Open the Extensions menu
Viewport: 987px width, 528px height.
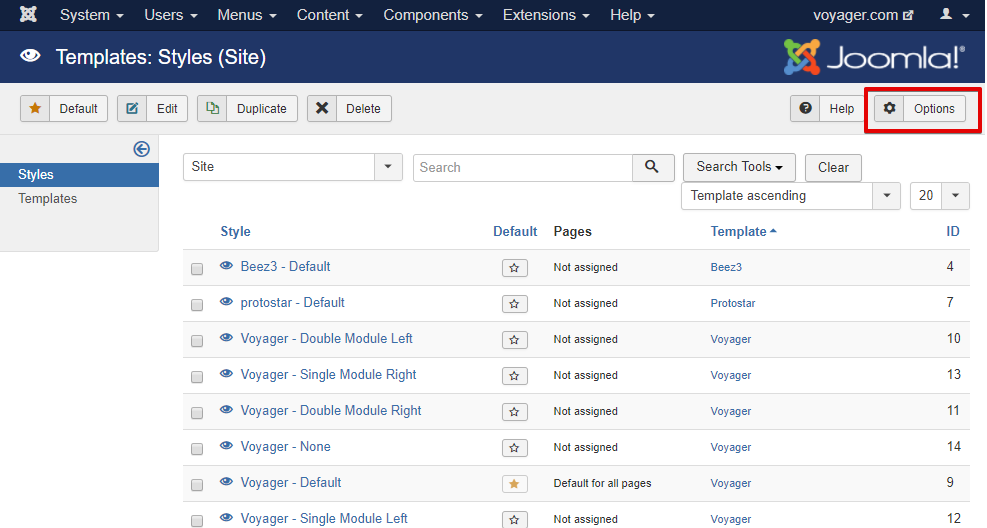tap(546, 14)
